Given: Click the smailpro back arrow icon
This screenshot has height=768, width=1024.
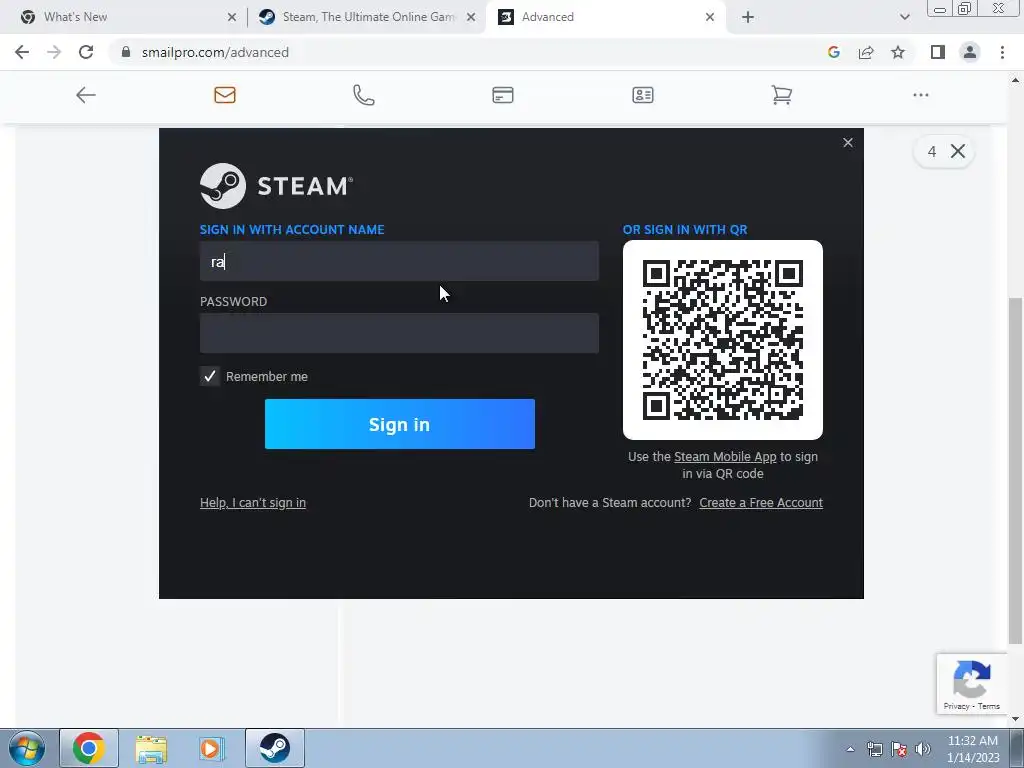Looking at the screenshot, I should (86, 95).
